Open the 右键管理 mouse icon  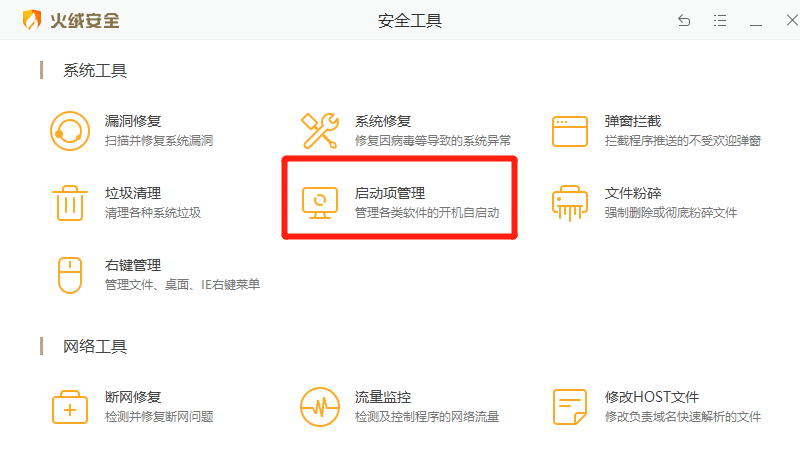click(70, 275)
